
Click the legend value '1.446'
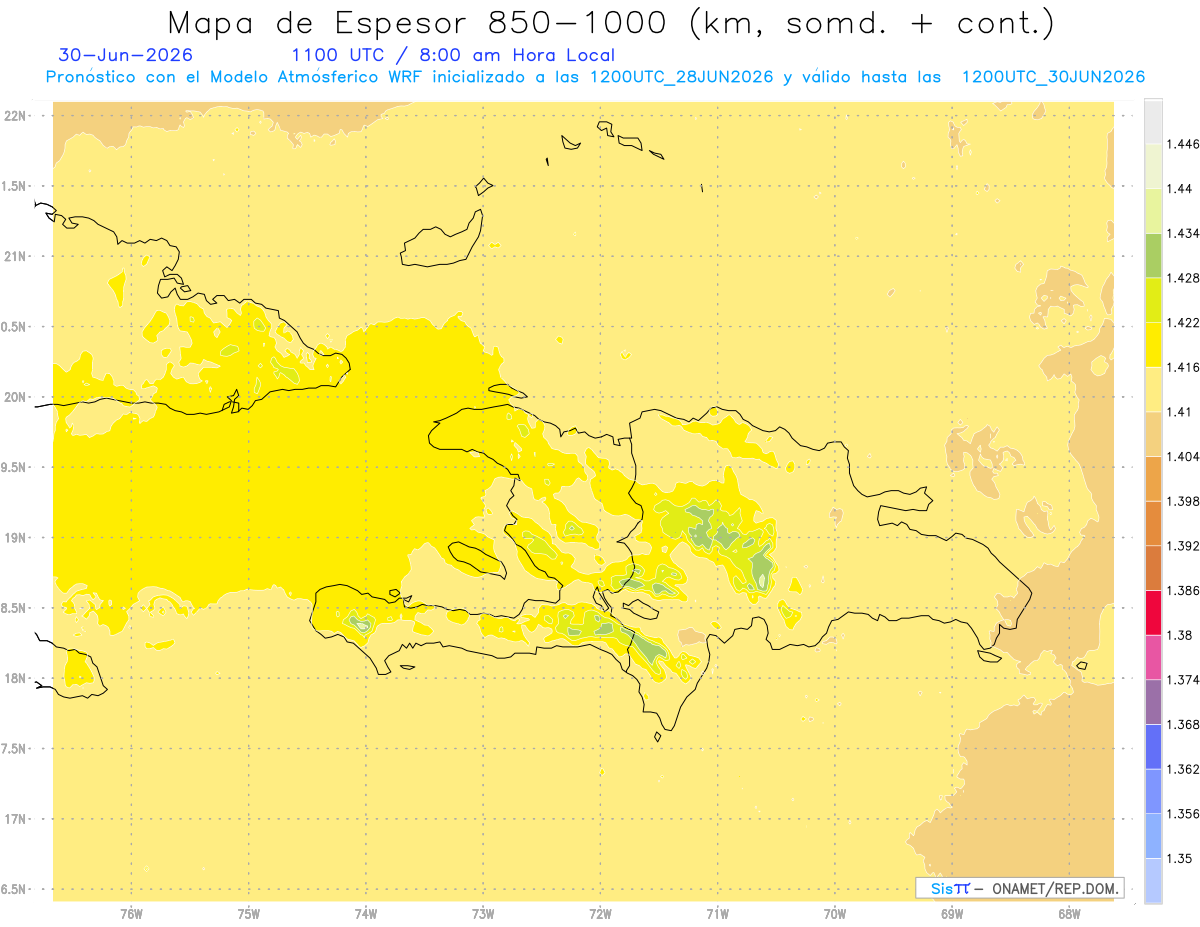pos(1185,144)
